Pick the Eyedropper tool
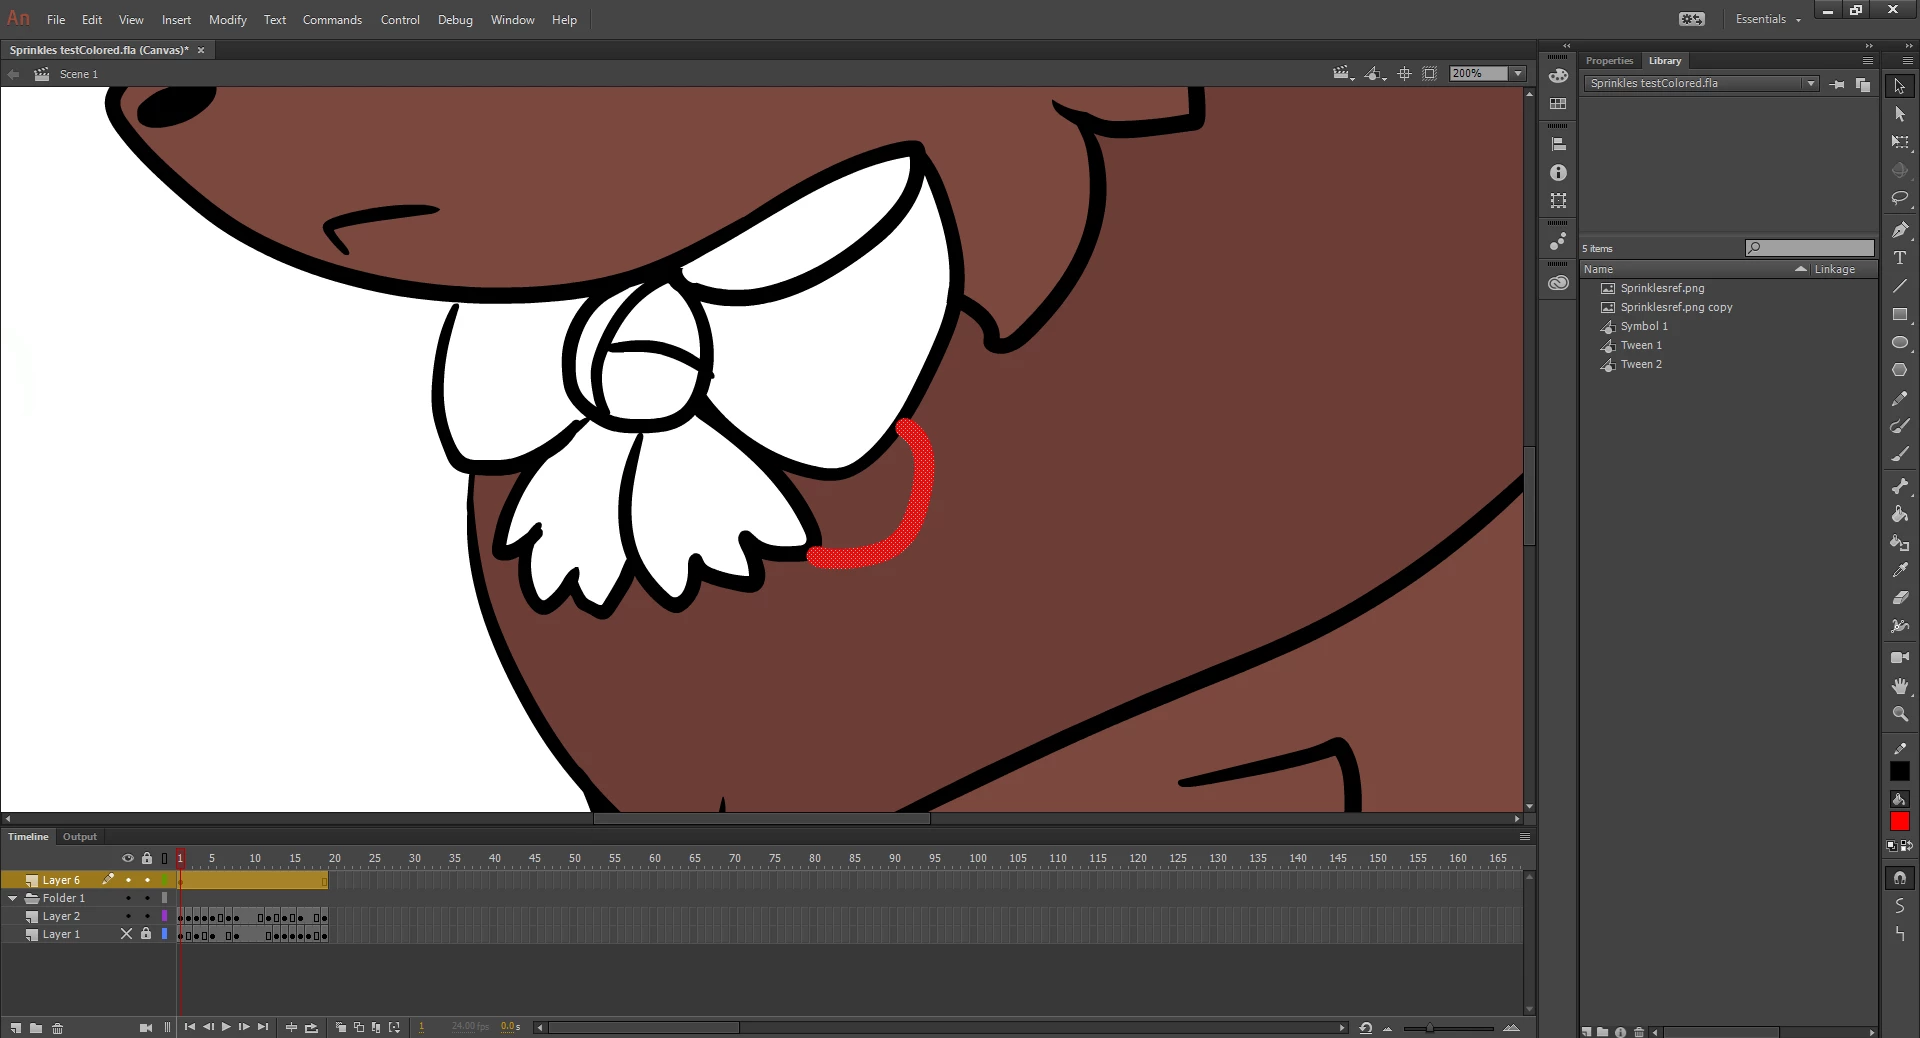 (1900, 570)
